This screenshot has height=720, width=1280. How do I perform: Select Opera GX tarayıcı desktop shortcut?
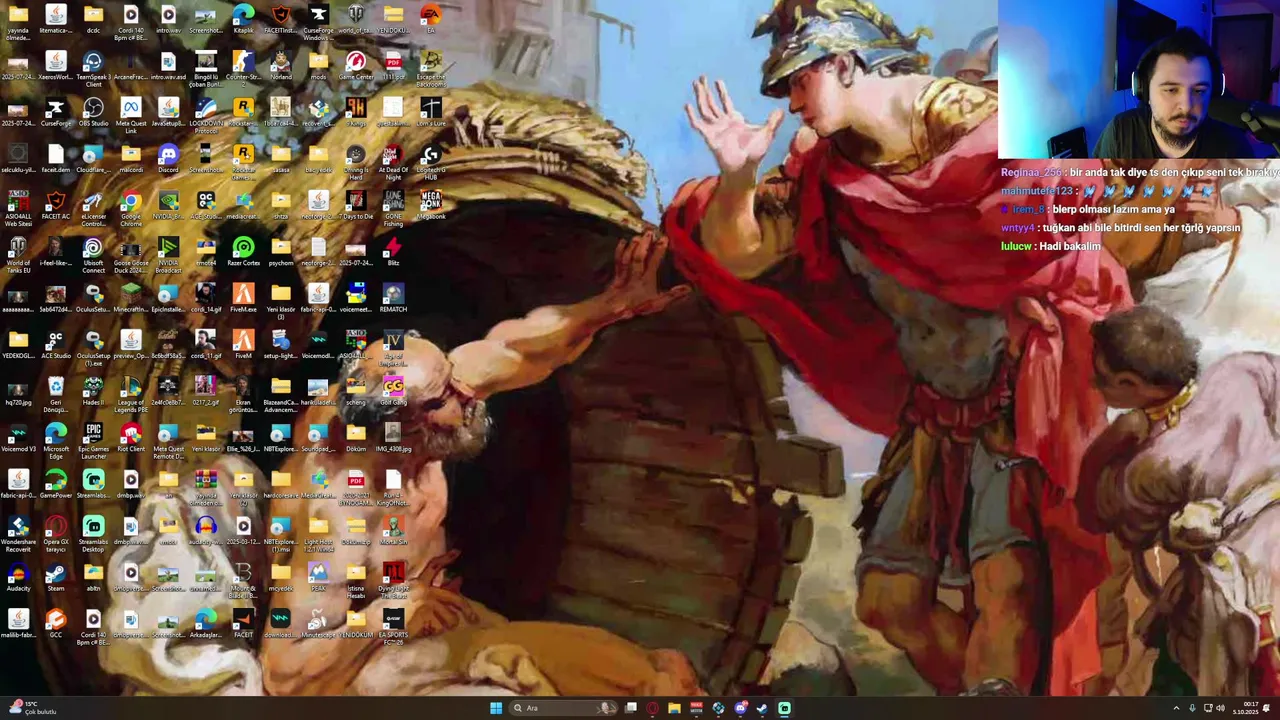point(55,534)
